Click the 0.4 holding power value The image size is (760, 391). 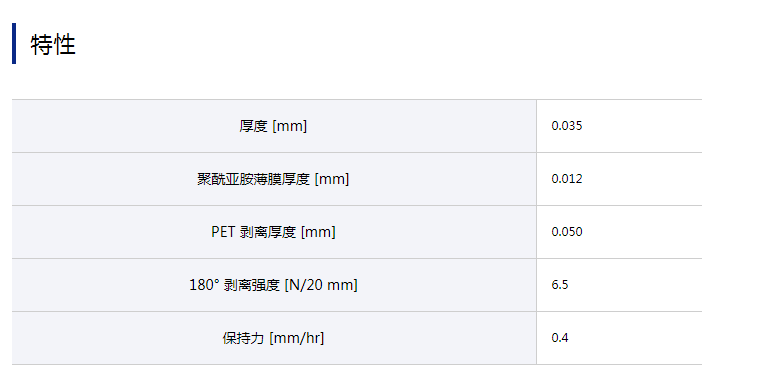coord(560,338)
